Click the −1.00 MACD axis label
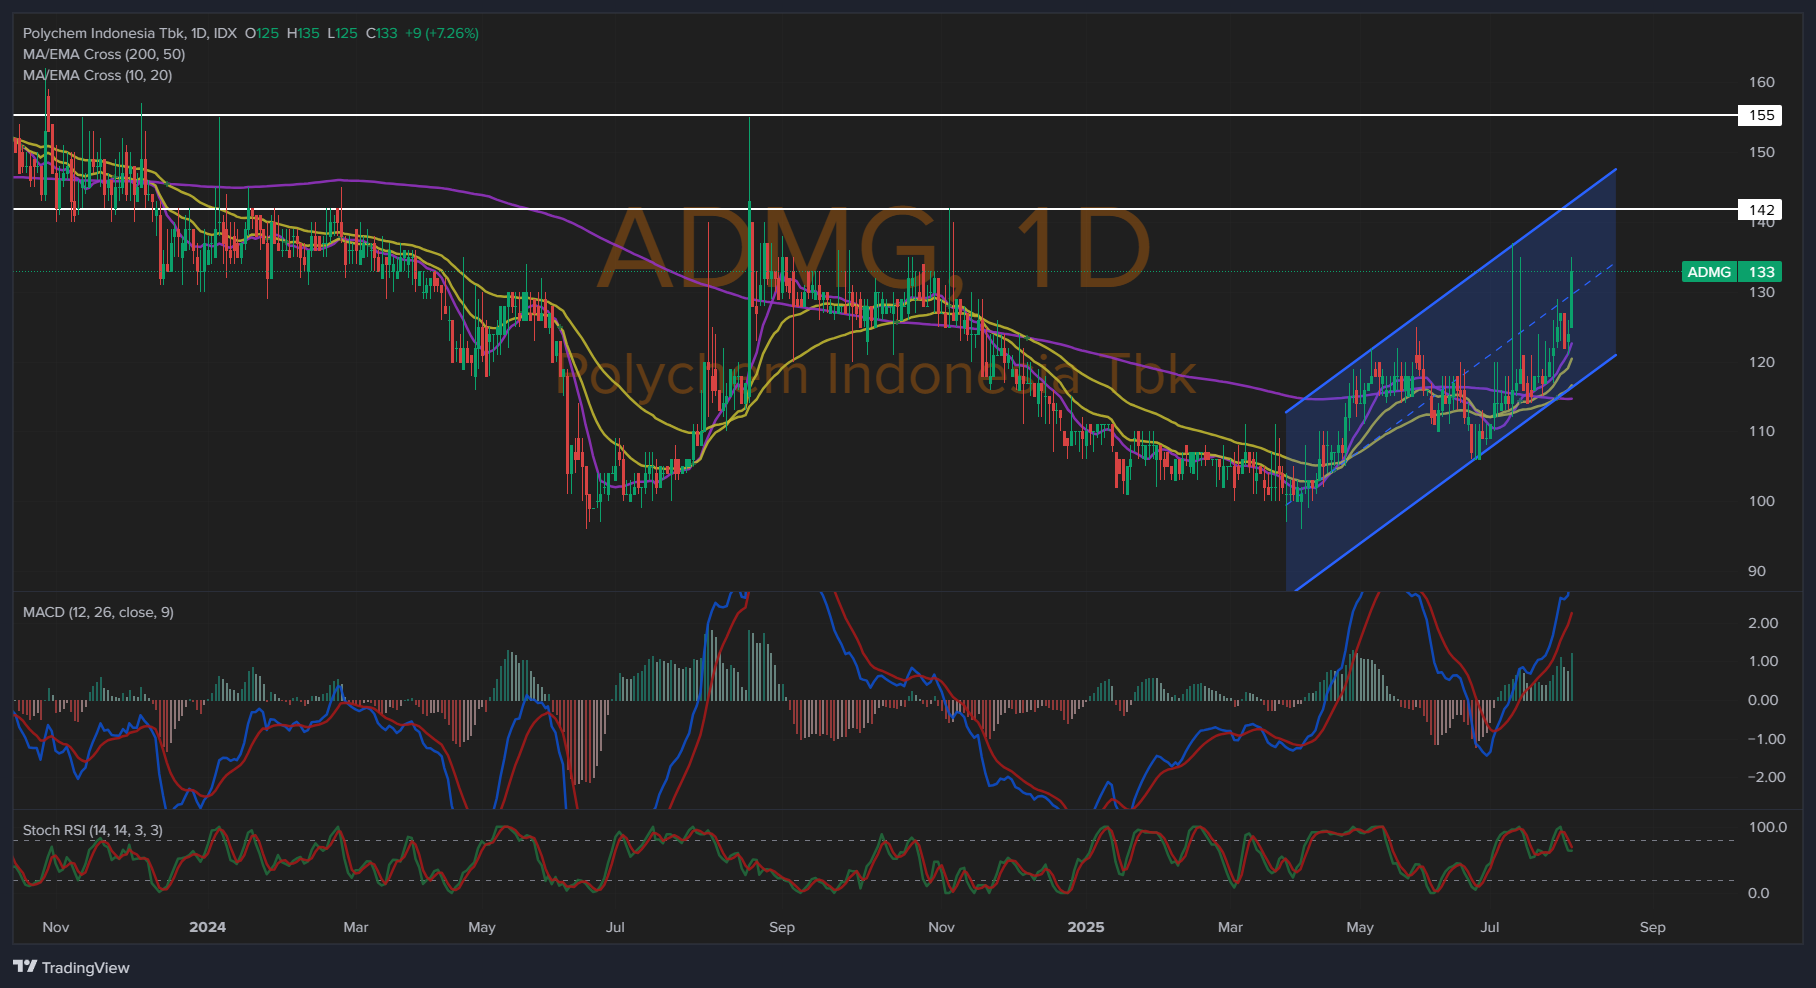The image size is (1816, 988). coord(1766,739)
